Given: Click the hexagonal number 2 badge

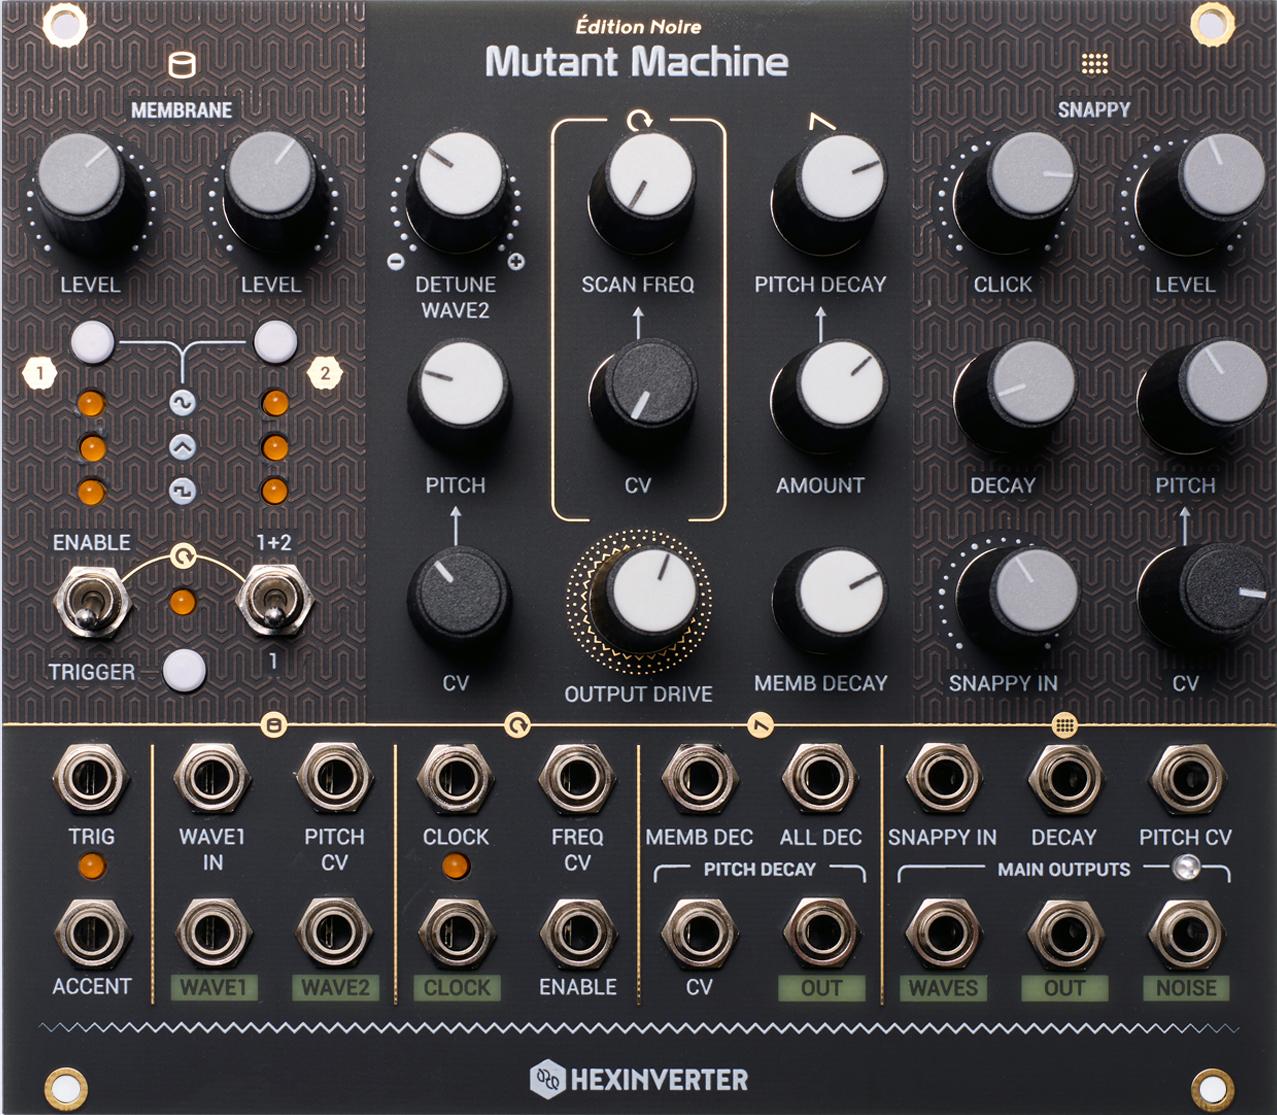Looking at the screenshot, I should click(x=324, y=374).
